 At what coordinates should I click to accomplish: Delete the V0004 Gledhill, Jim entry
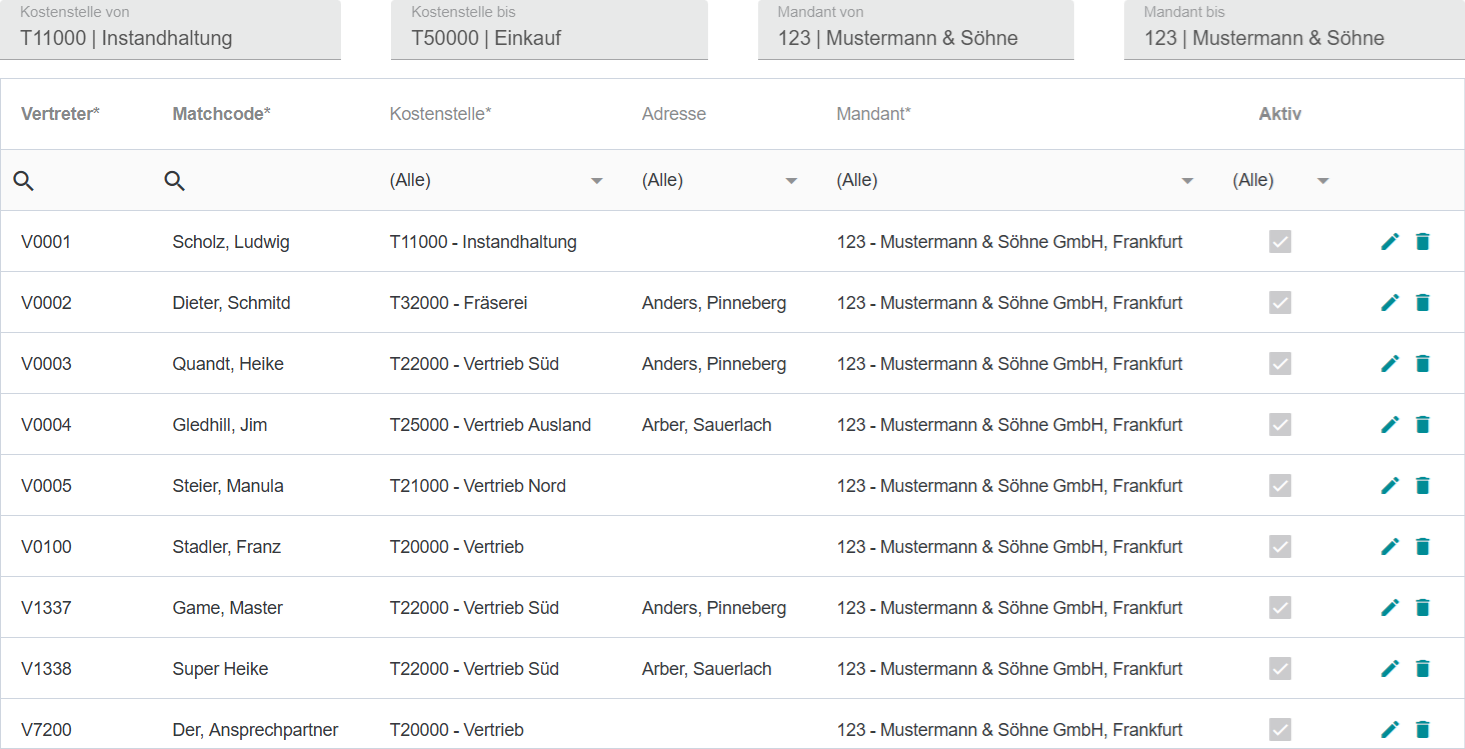pyautogui.click(x=1423, y=425)
